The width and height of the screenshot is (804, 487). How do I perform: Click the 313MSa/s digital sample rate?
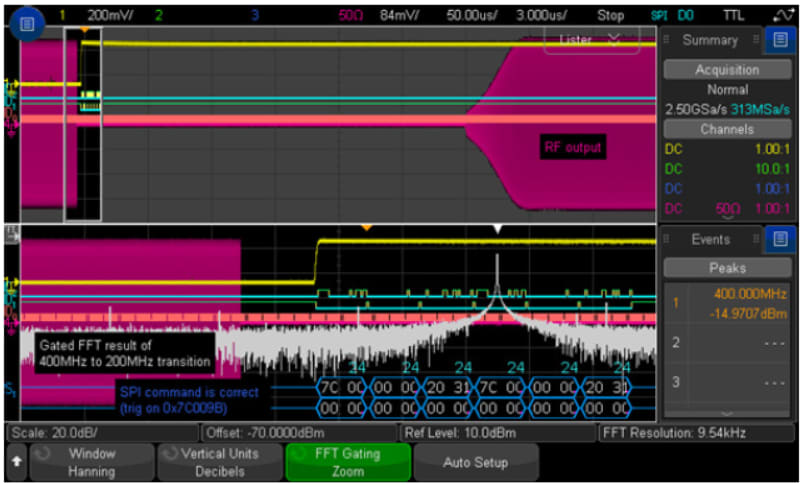pyautogui.click(x=760, y=109)
